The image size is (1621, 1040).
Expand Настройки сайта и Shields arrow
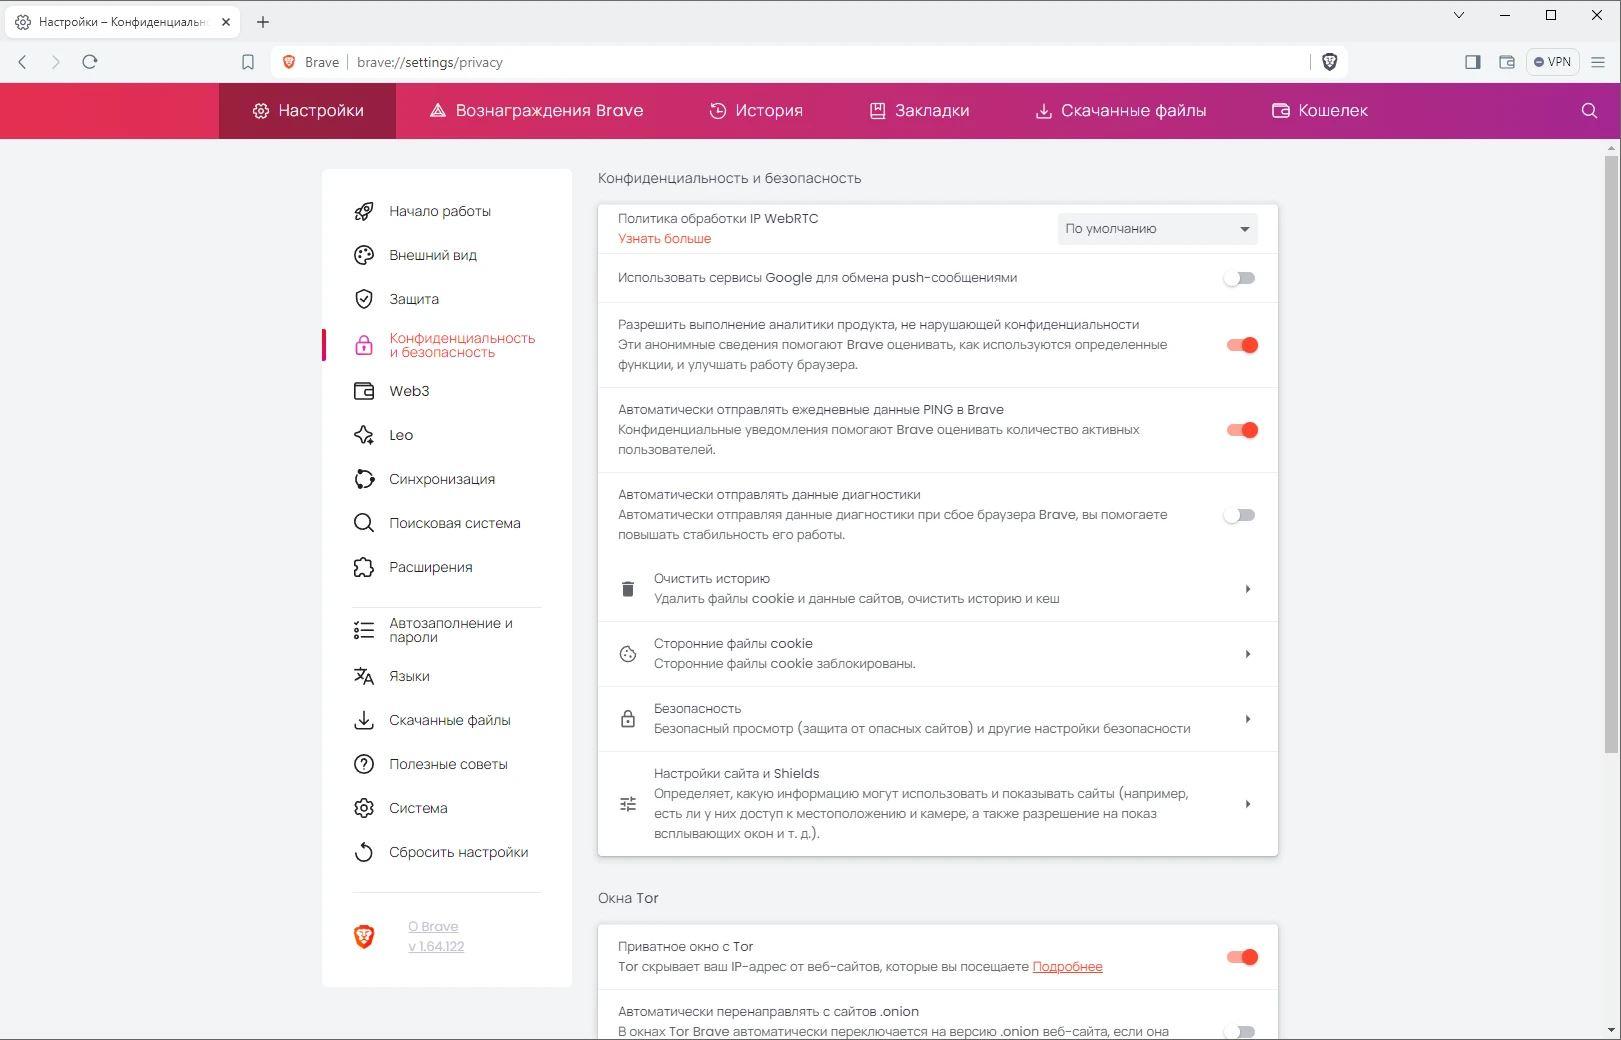(x=1247, y=804)
